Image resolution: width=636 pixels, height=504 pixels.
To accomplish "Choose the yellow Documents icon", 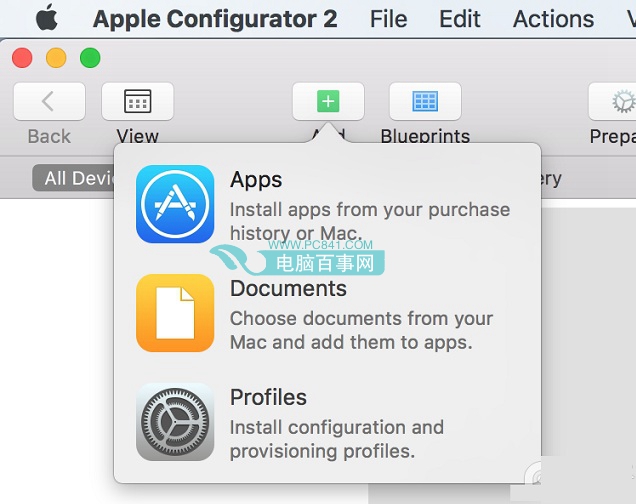I will 175,313.
